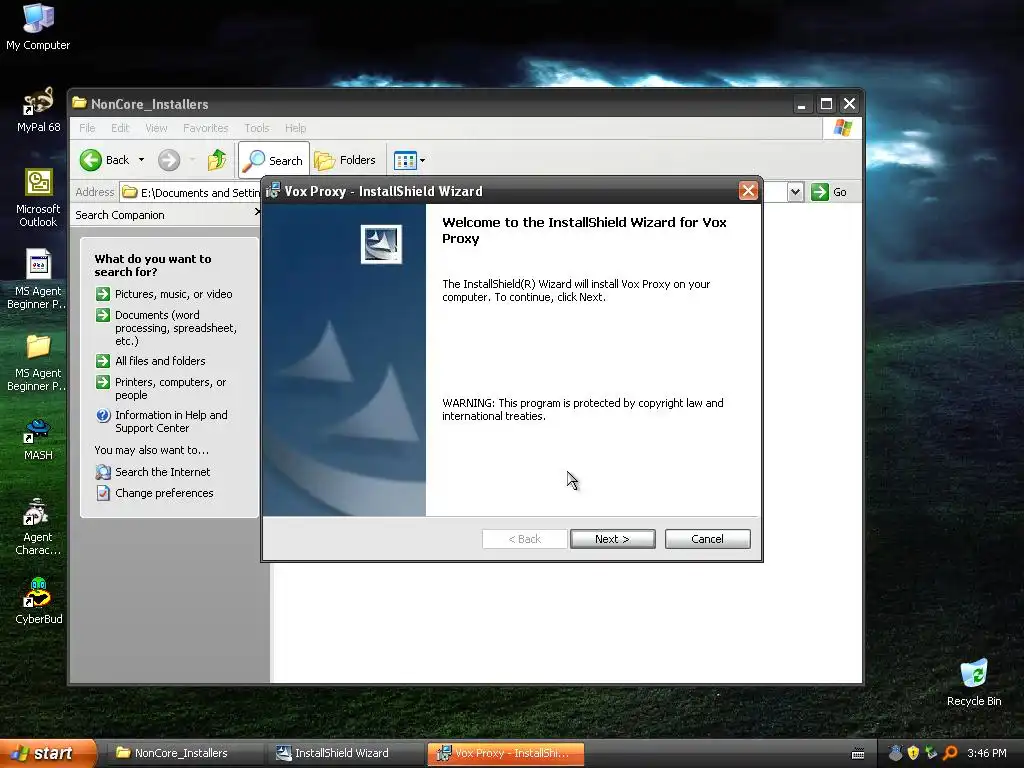Screen dimensions: 1024x768
Task: Launch MASH desktop shortcut
Action: tap(38, 440)
